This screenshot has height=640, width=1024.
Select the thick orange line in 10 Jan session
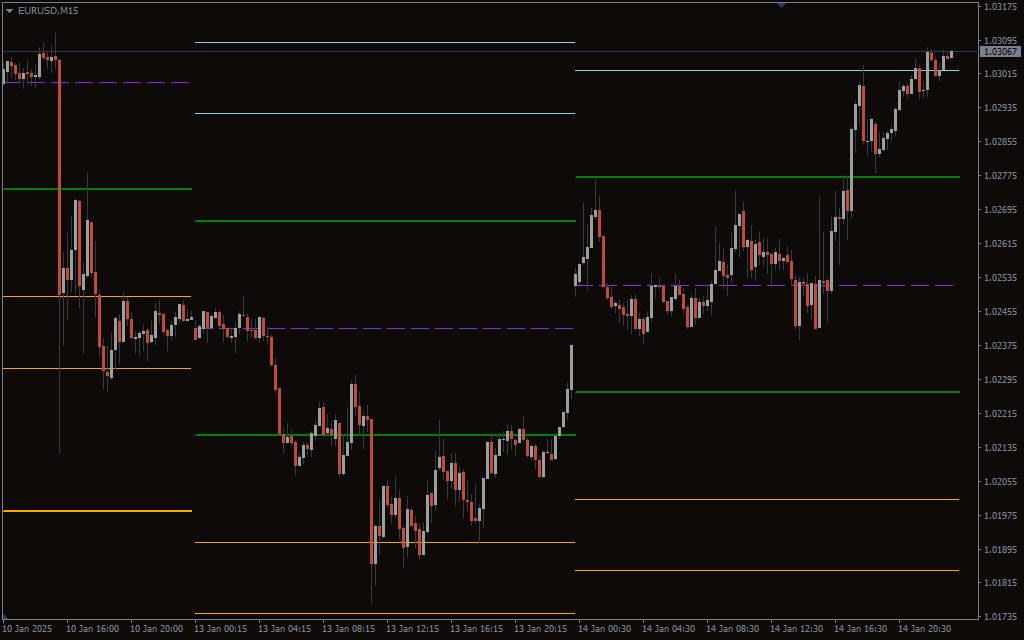pos(96,511)
